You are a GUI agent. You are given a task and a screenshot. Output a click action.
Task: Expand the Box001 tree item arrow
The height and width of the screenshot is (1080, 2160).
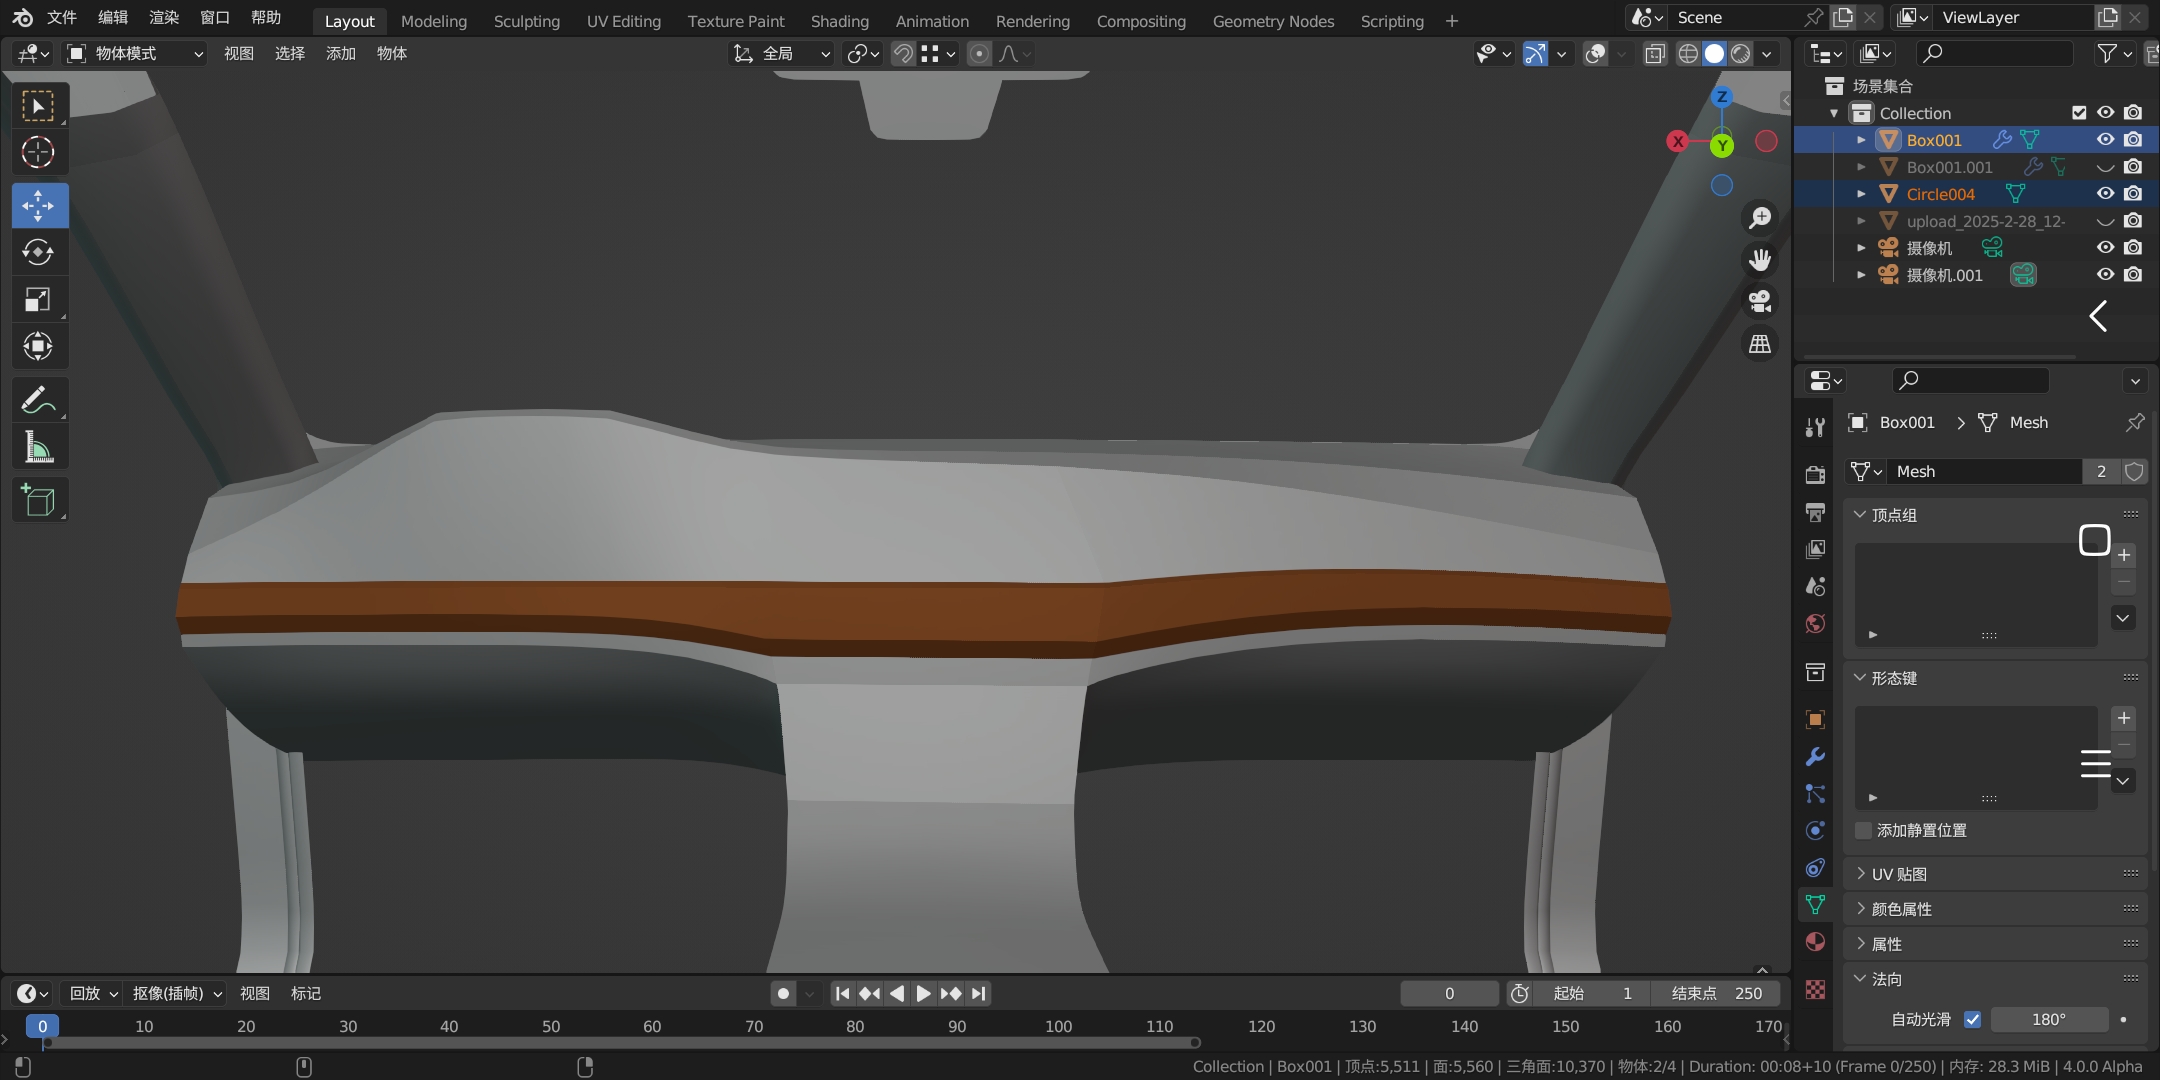pos(1861,140)
